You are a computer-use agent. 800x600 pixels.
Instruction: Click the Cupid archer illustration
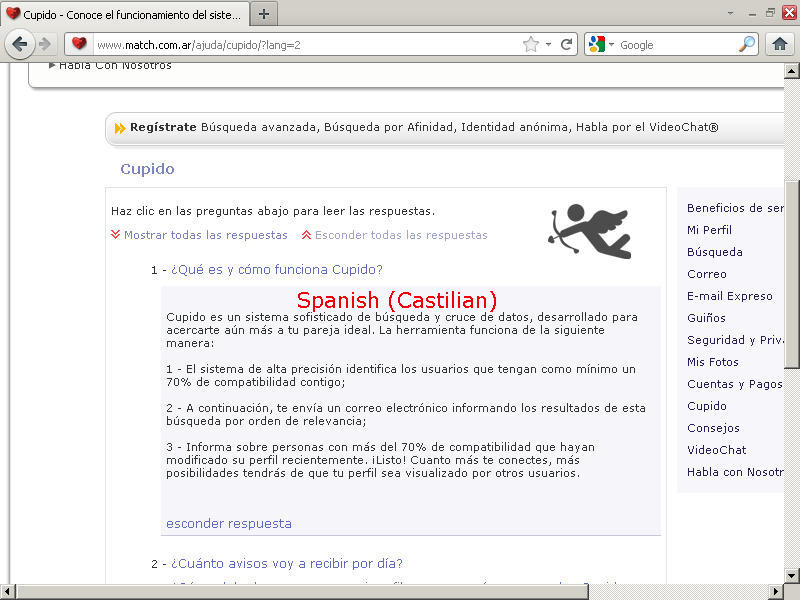590,231
